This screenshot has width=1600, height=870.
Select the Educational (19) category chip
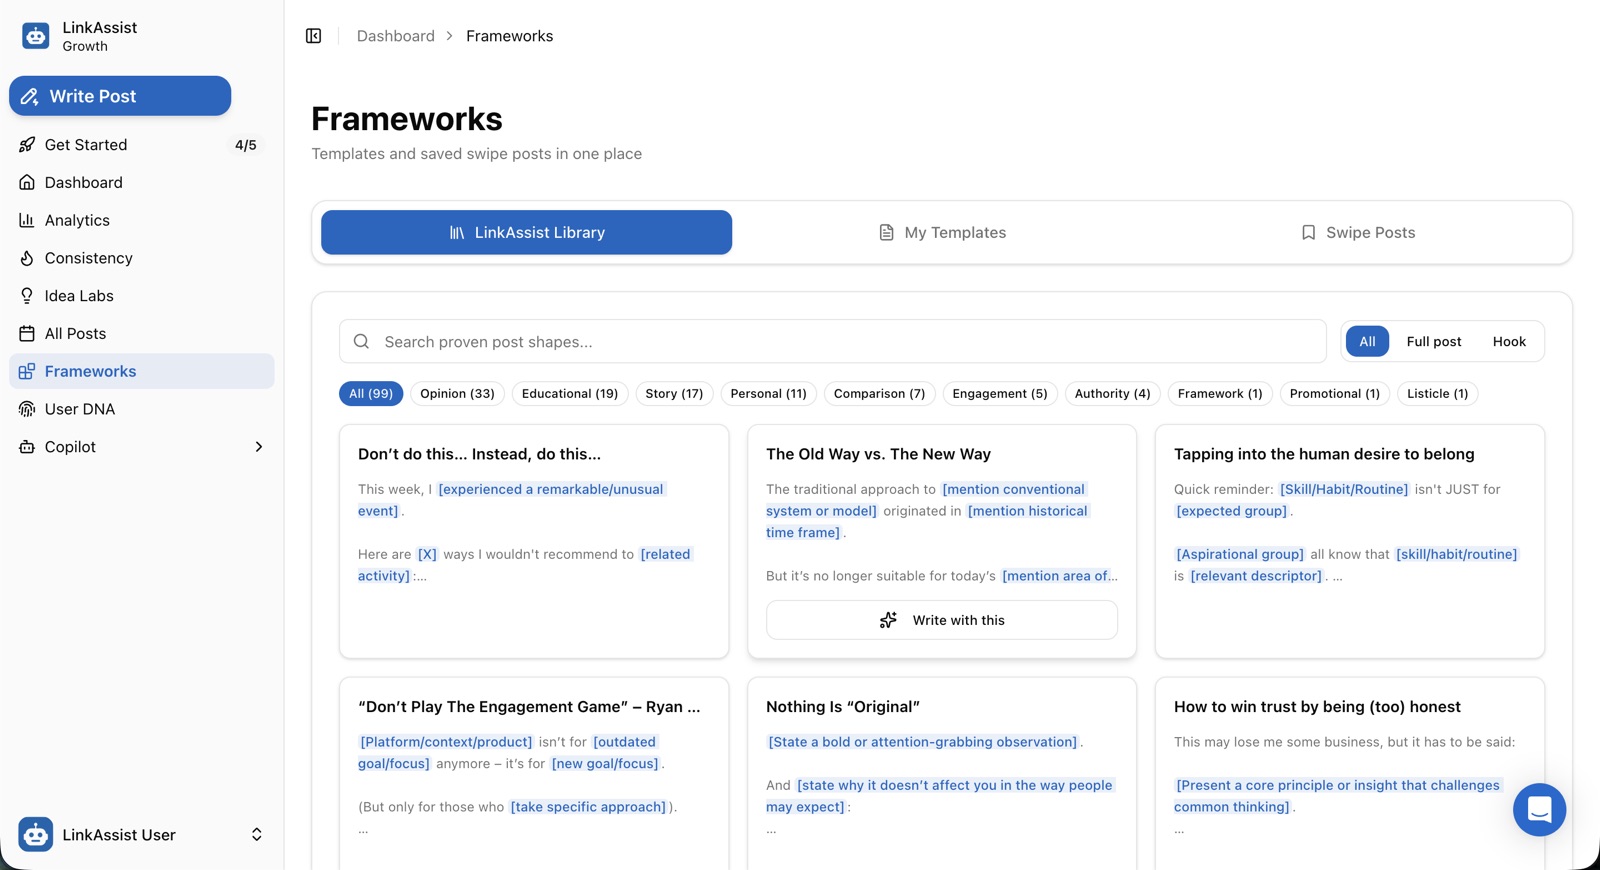click(570, 394)
